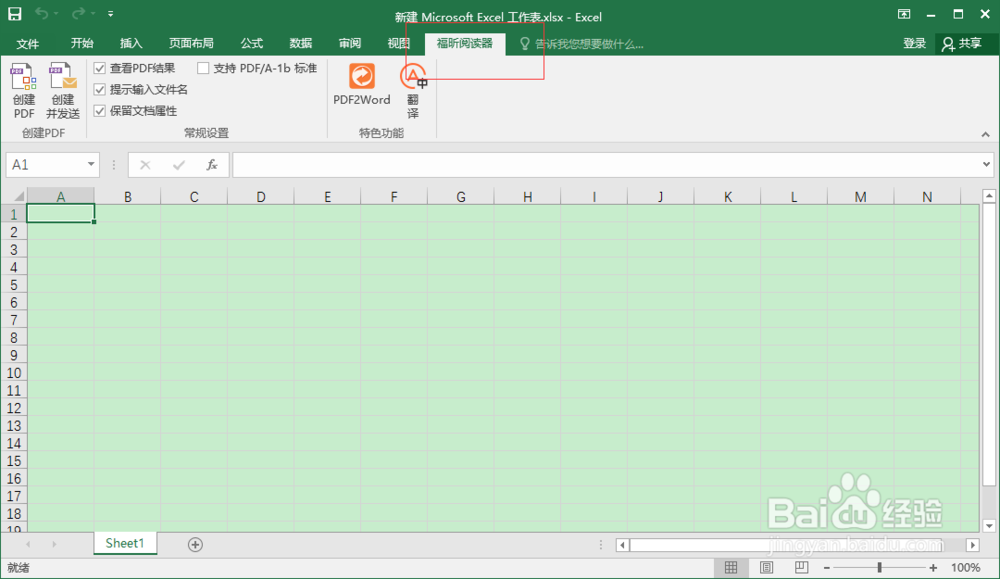Click cell A1
Image resolution: width=1000 pixels, height=579 pixels.
click(61, 214)
